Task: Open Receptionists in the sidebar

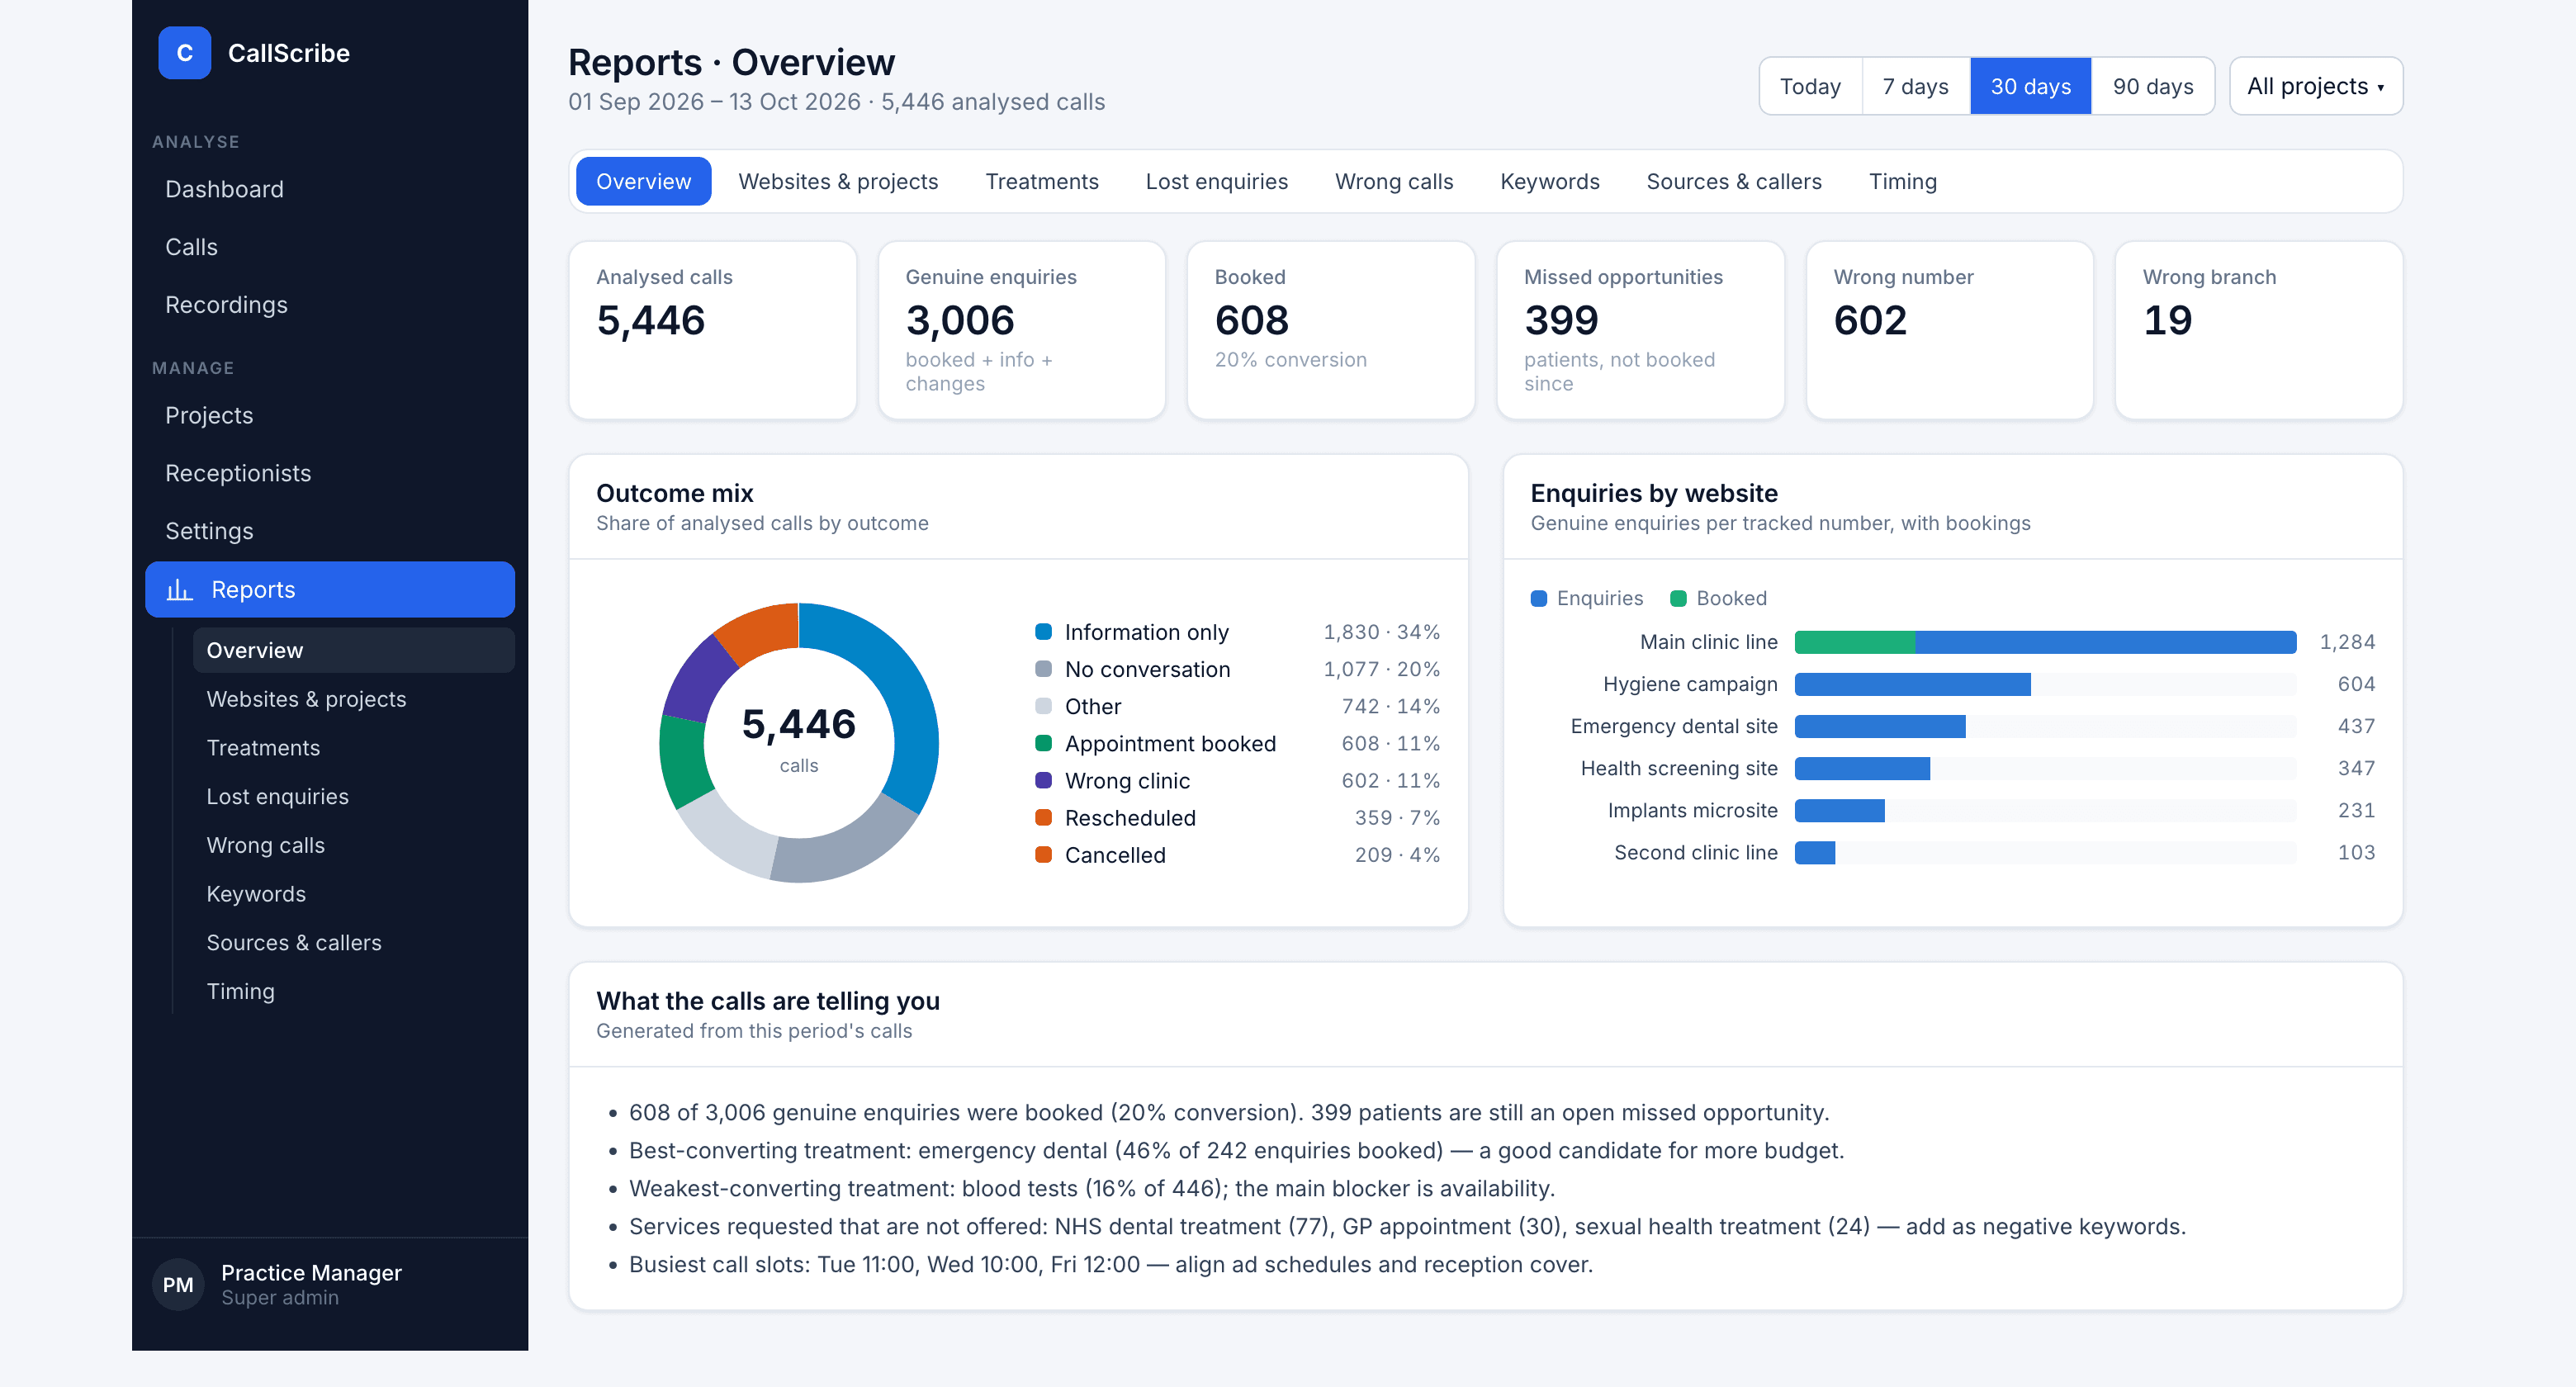Action: coord(330,473)
